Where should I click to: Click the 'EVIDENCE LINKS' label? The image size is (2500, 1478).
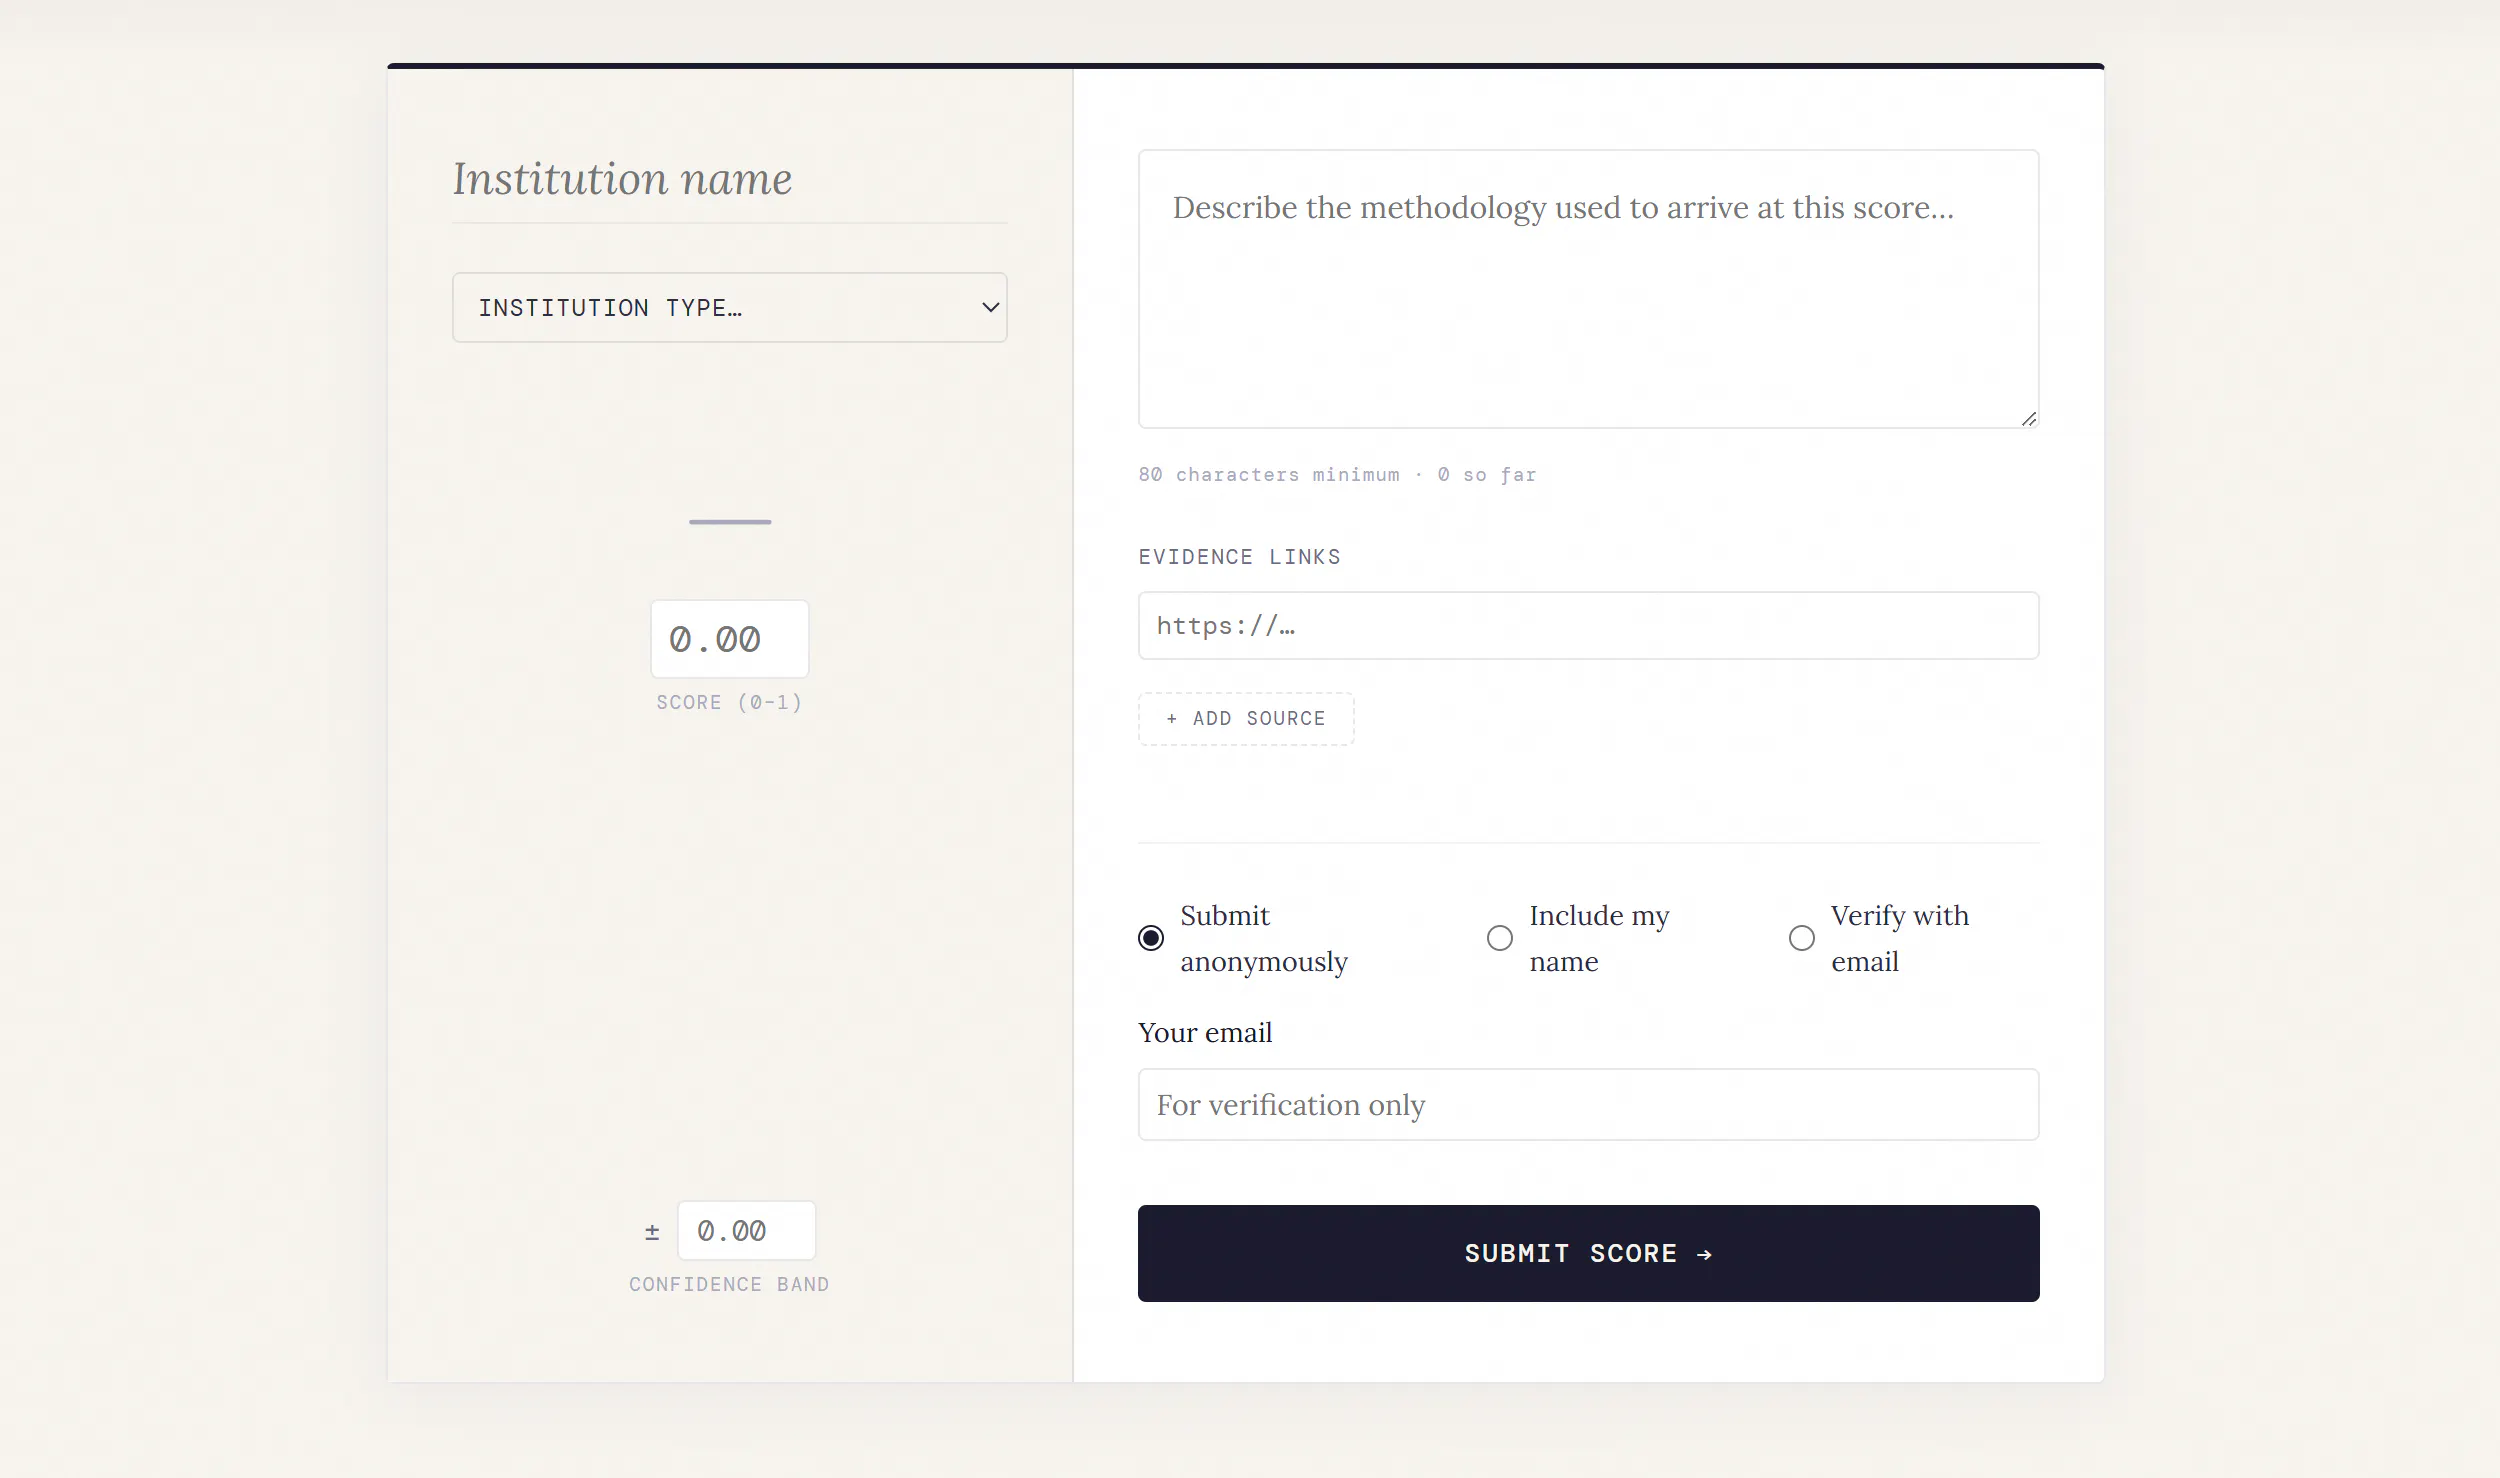click(x=1239, y=557)
